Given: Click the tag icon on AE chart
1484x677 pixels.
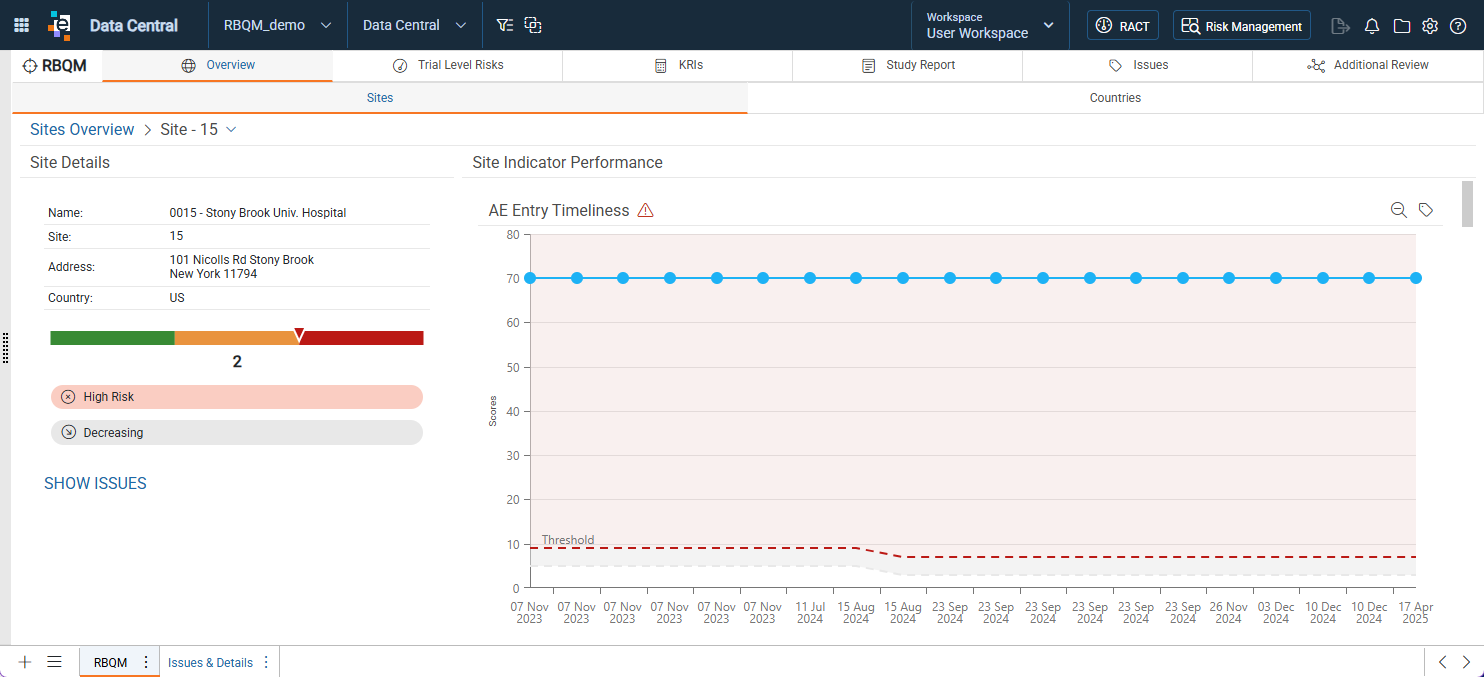Looking at the screenshot, I should click(1426, 210).
